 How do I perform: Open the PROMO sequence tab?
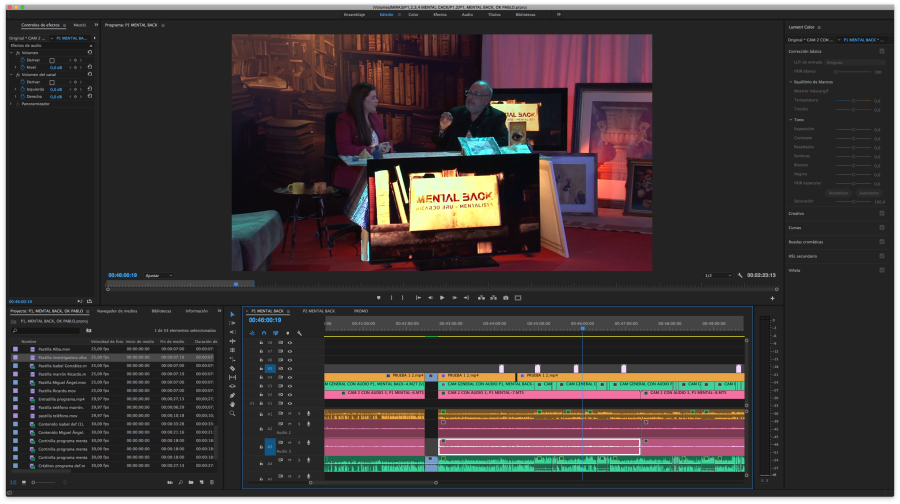click(x=361, y=311)
